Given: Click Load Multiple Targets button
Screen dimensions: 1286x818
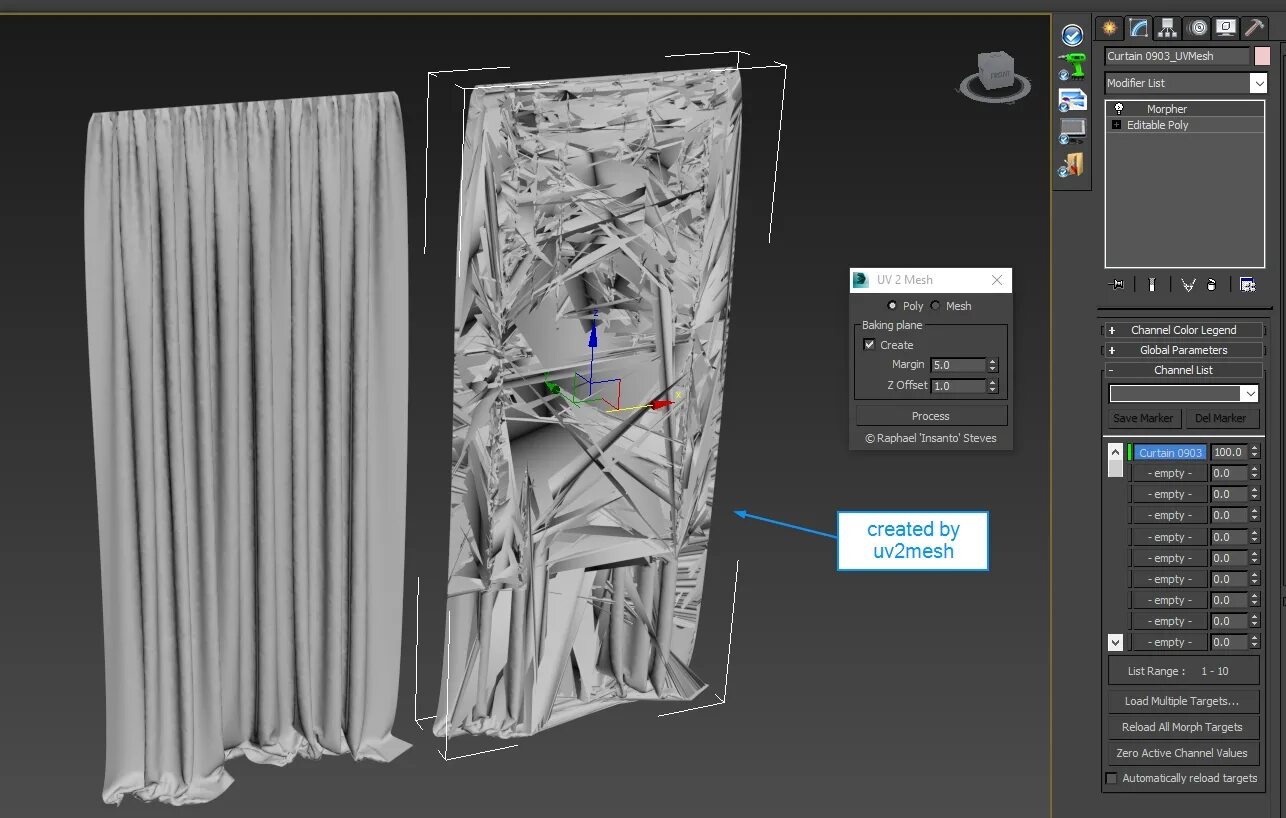Looking at the screenshot, I should 1183,700.
